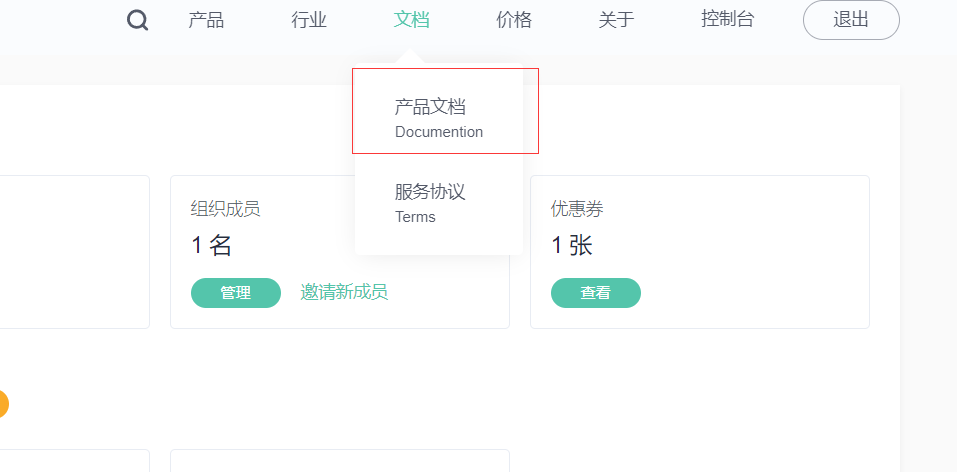Click the green 管理 button

tap(236, 293)
